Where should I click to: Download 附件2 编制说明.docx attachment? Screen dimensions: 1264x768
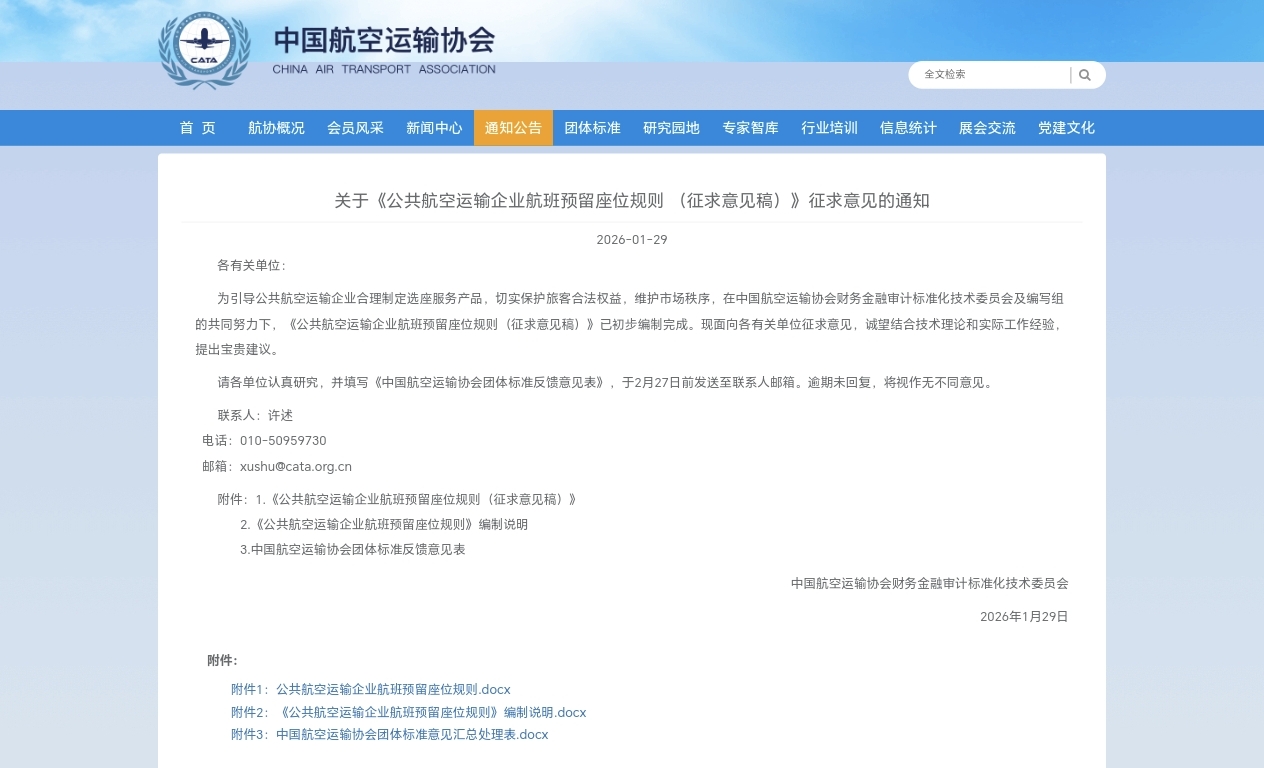430,713
